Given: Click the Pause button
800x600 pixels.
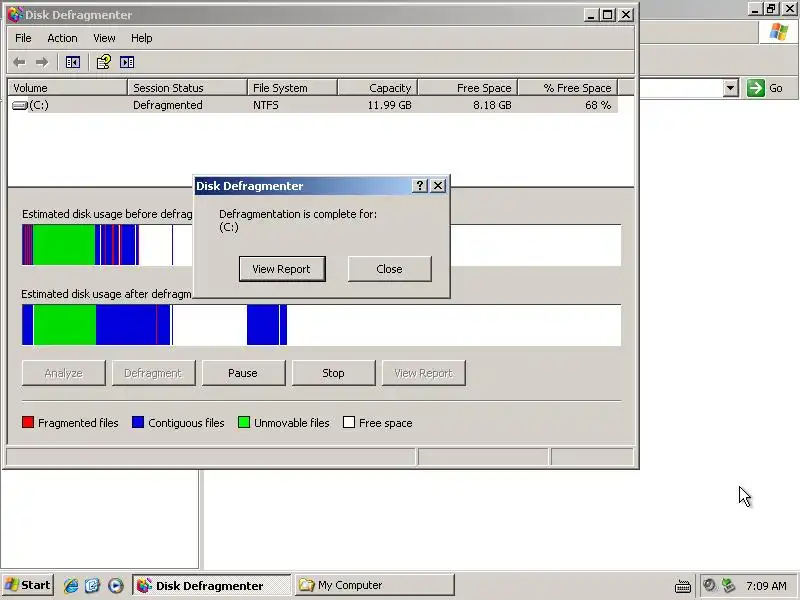Looking at the screenshot, I should tap(243, 373).
